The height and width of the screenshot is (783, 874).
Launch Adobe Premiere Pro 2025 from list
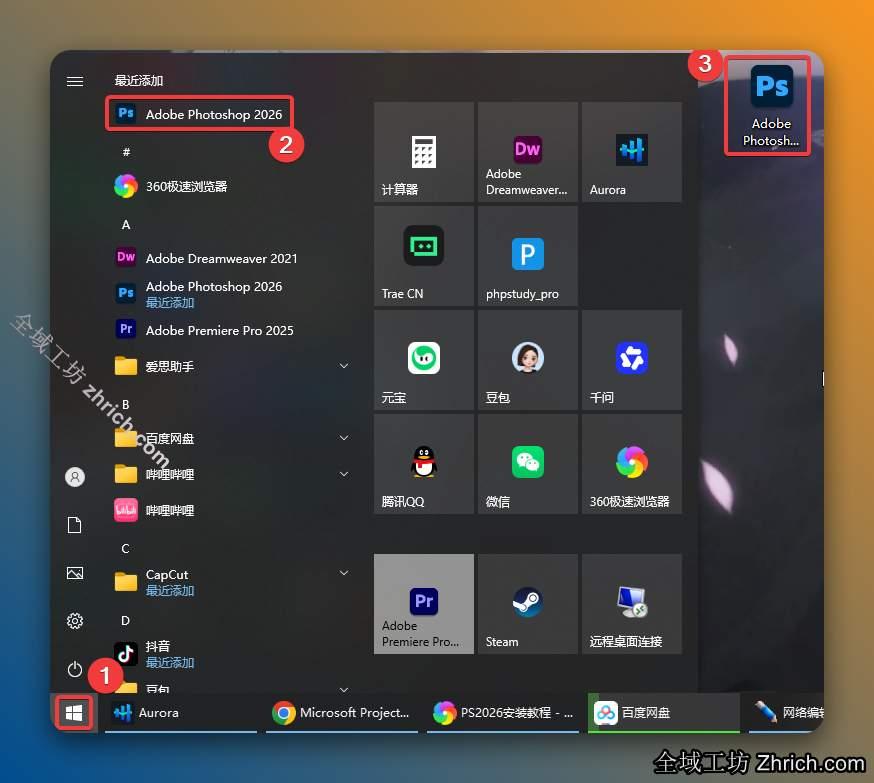pos(204,330)
